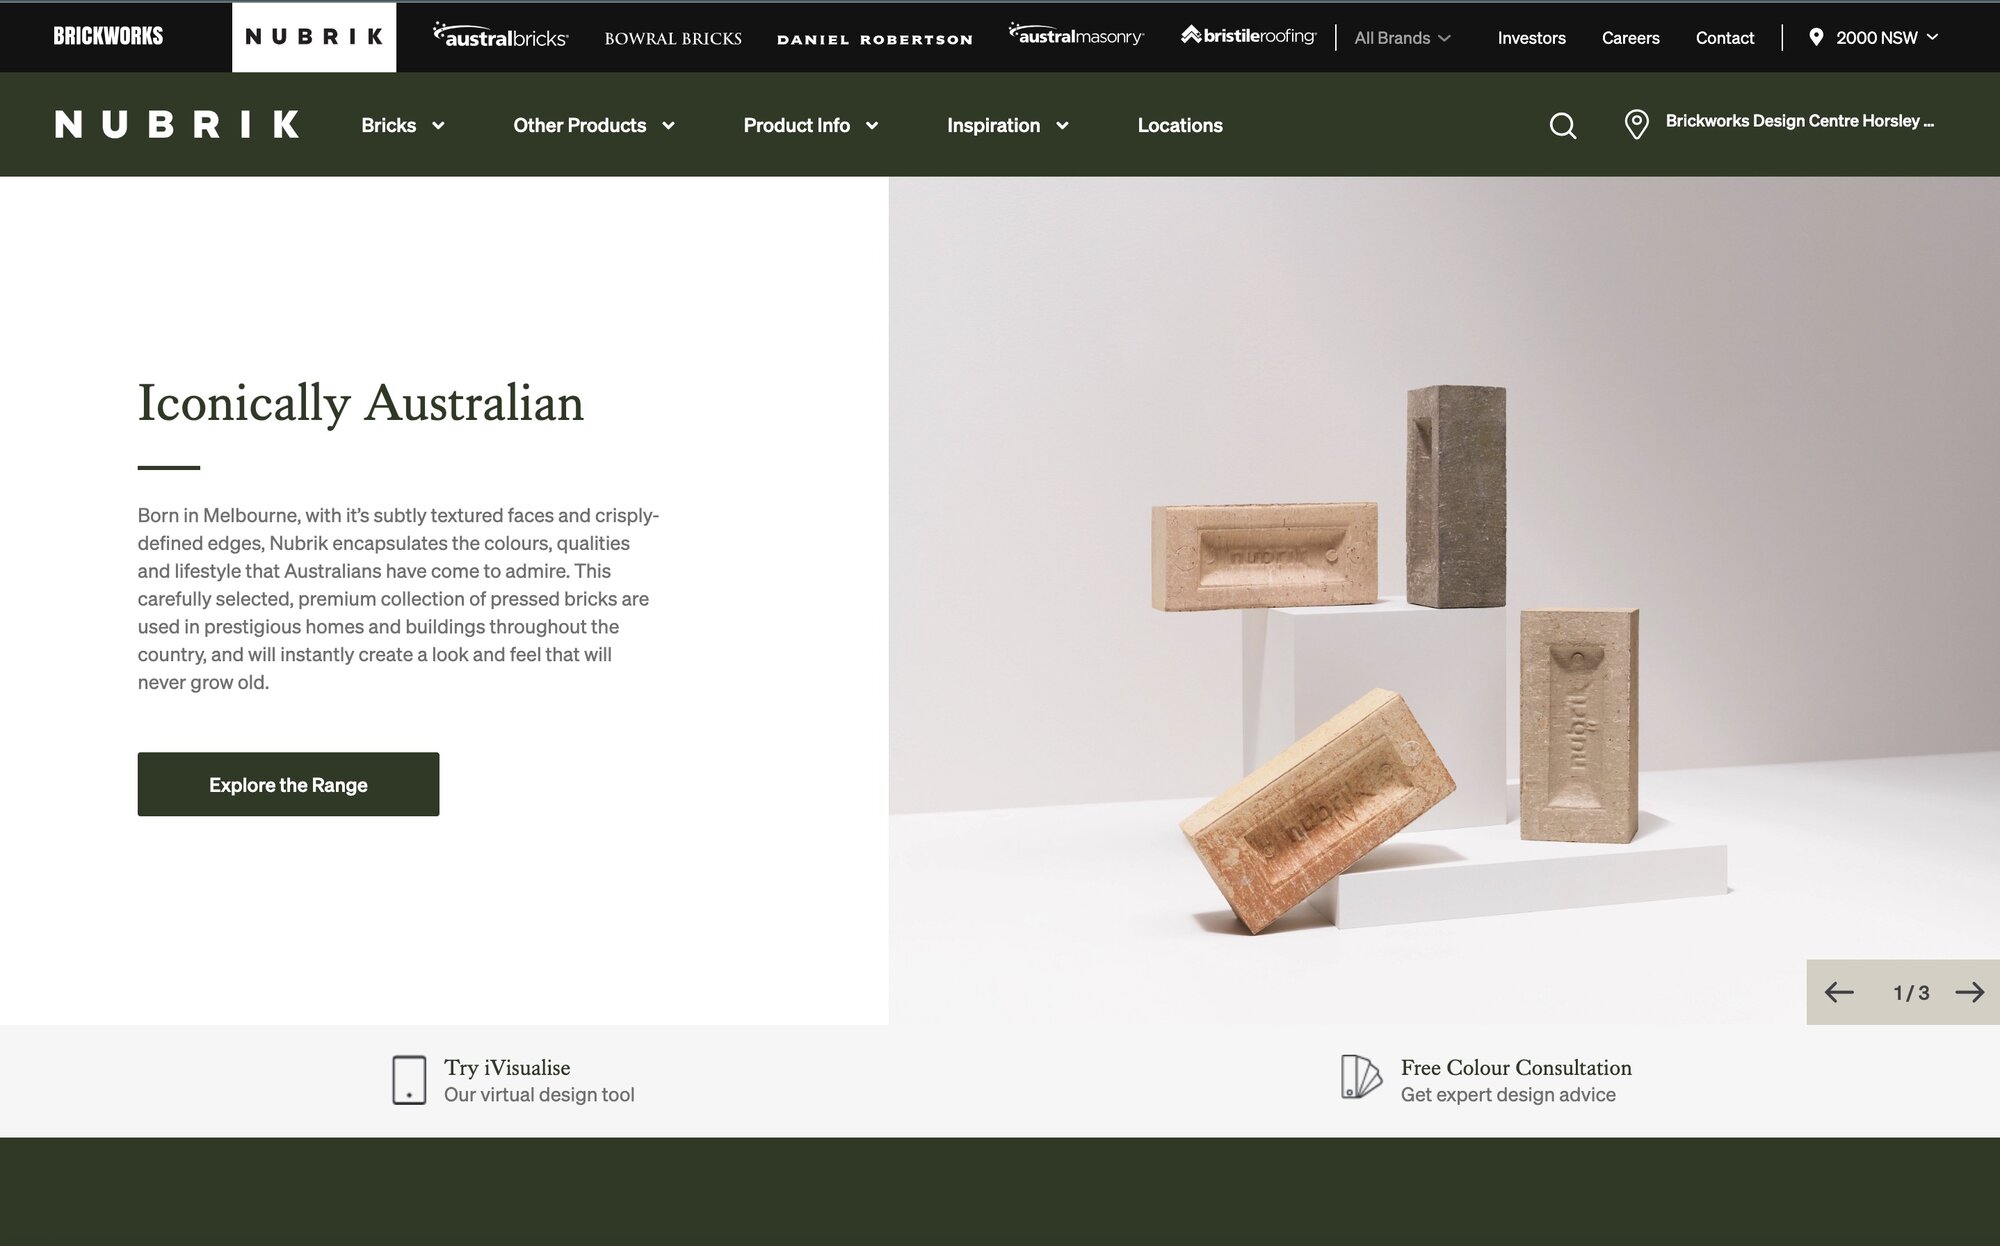Click the colour swatch fan icon
This screenshot has width=2000, height=1246.
1360,1077
